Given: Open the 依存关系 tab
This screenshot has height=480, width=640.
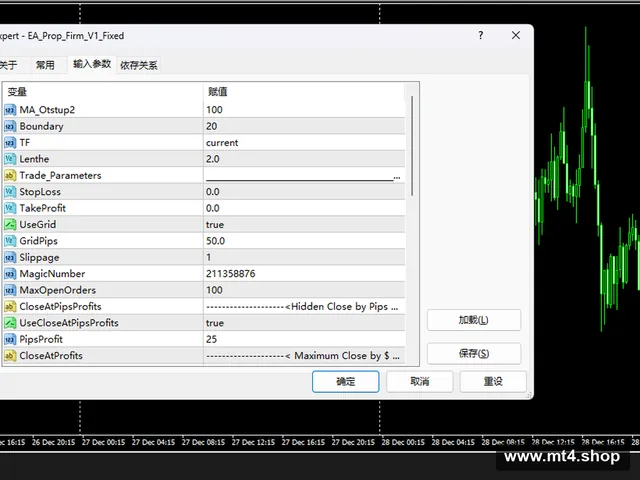Looking at the screenshot, I should pos(139,65).
